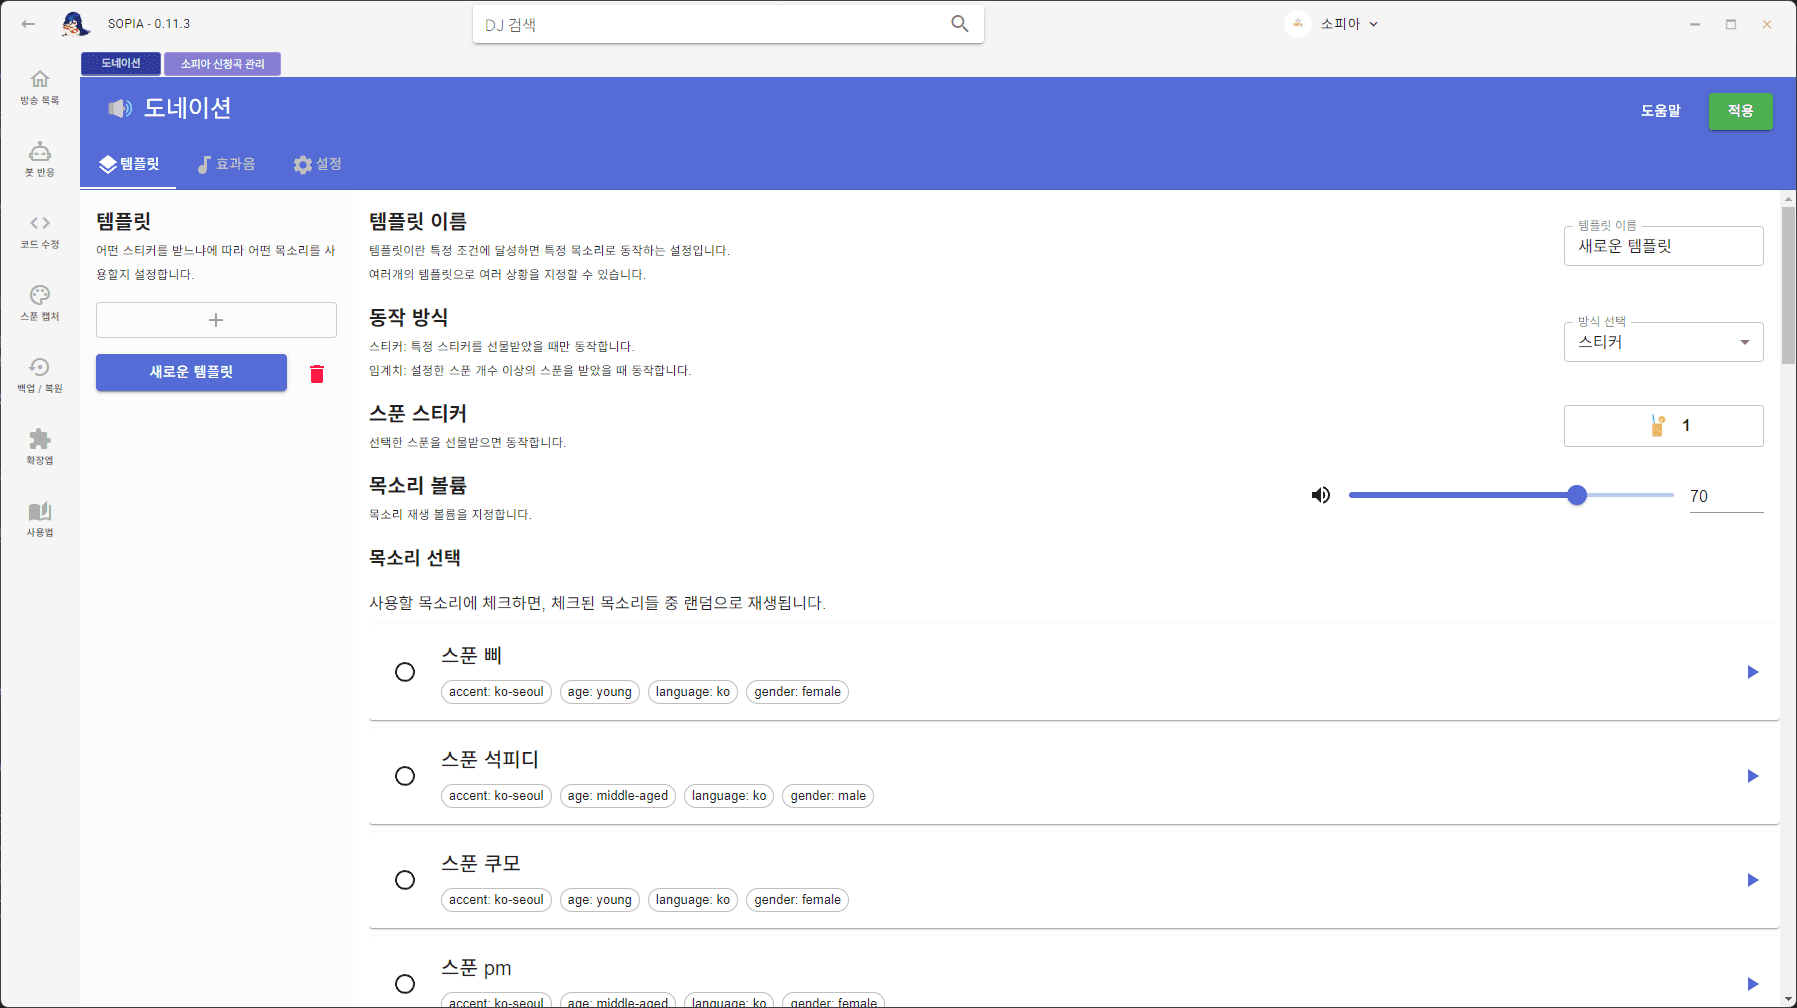Open the 방식 선택 dropdown
This screenshot has height=1008, width=1797.
(x=1663, y=341)
